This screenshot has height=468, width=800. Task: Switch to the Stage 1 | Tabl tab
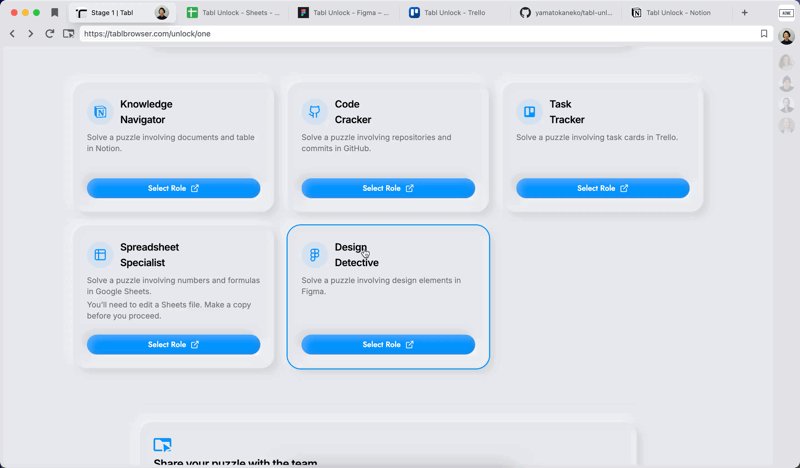[x=122, y=13]
